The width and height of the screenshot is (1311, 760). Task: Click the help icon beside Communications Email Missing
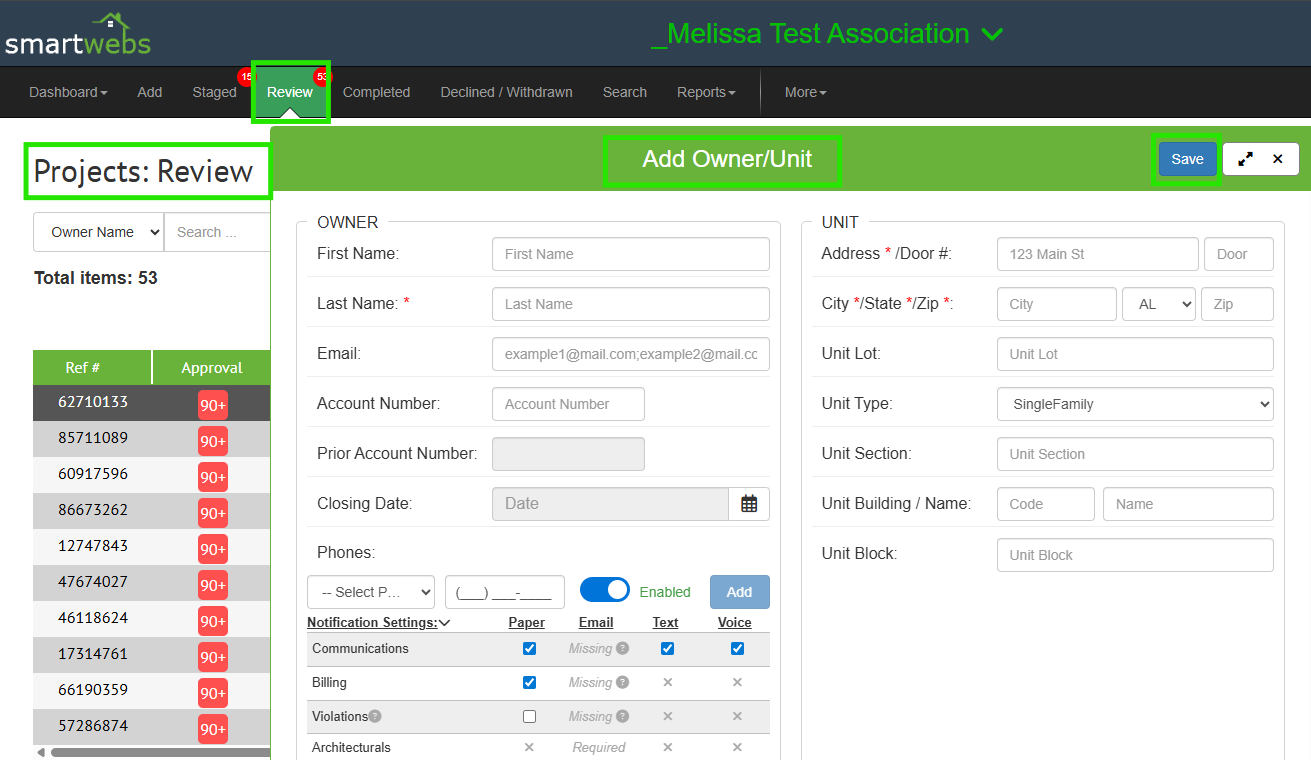click(622, 649)
